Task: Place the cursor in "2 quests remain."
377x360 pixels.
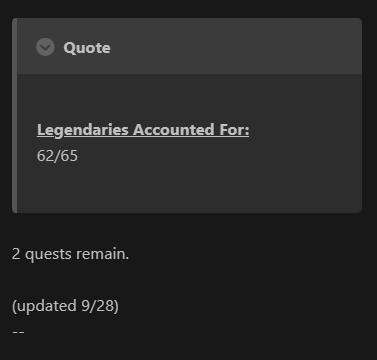Action: coord(70,254)
